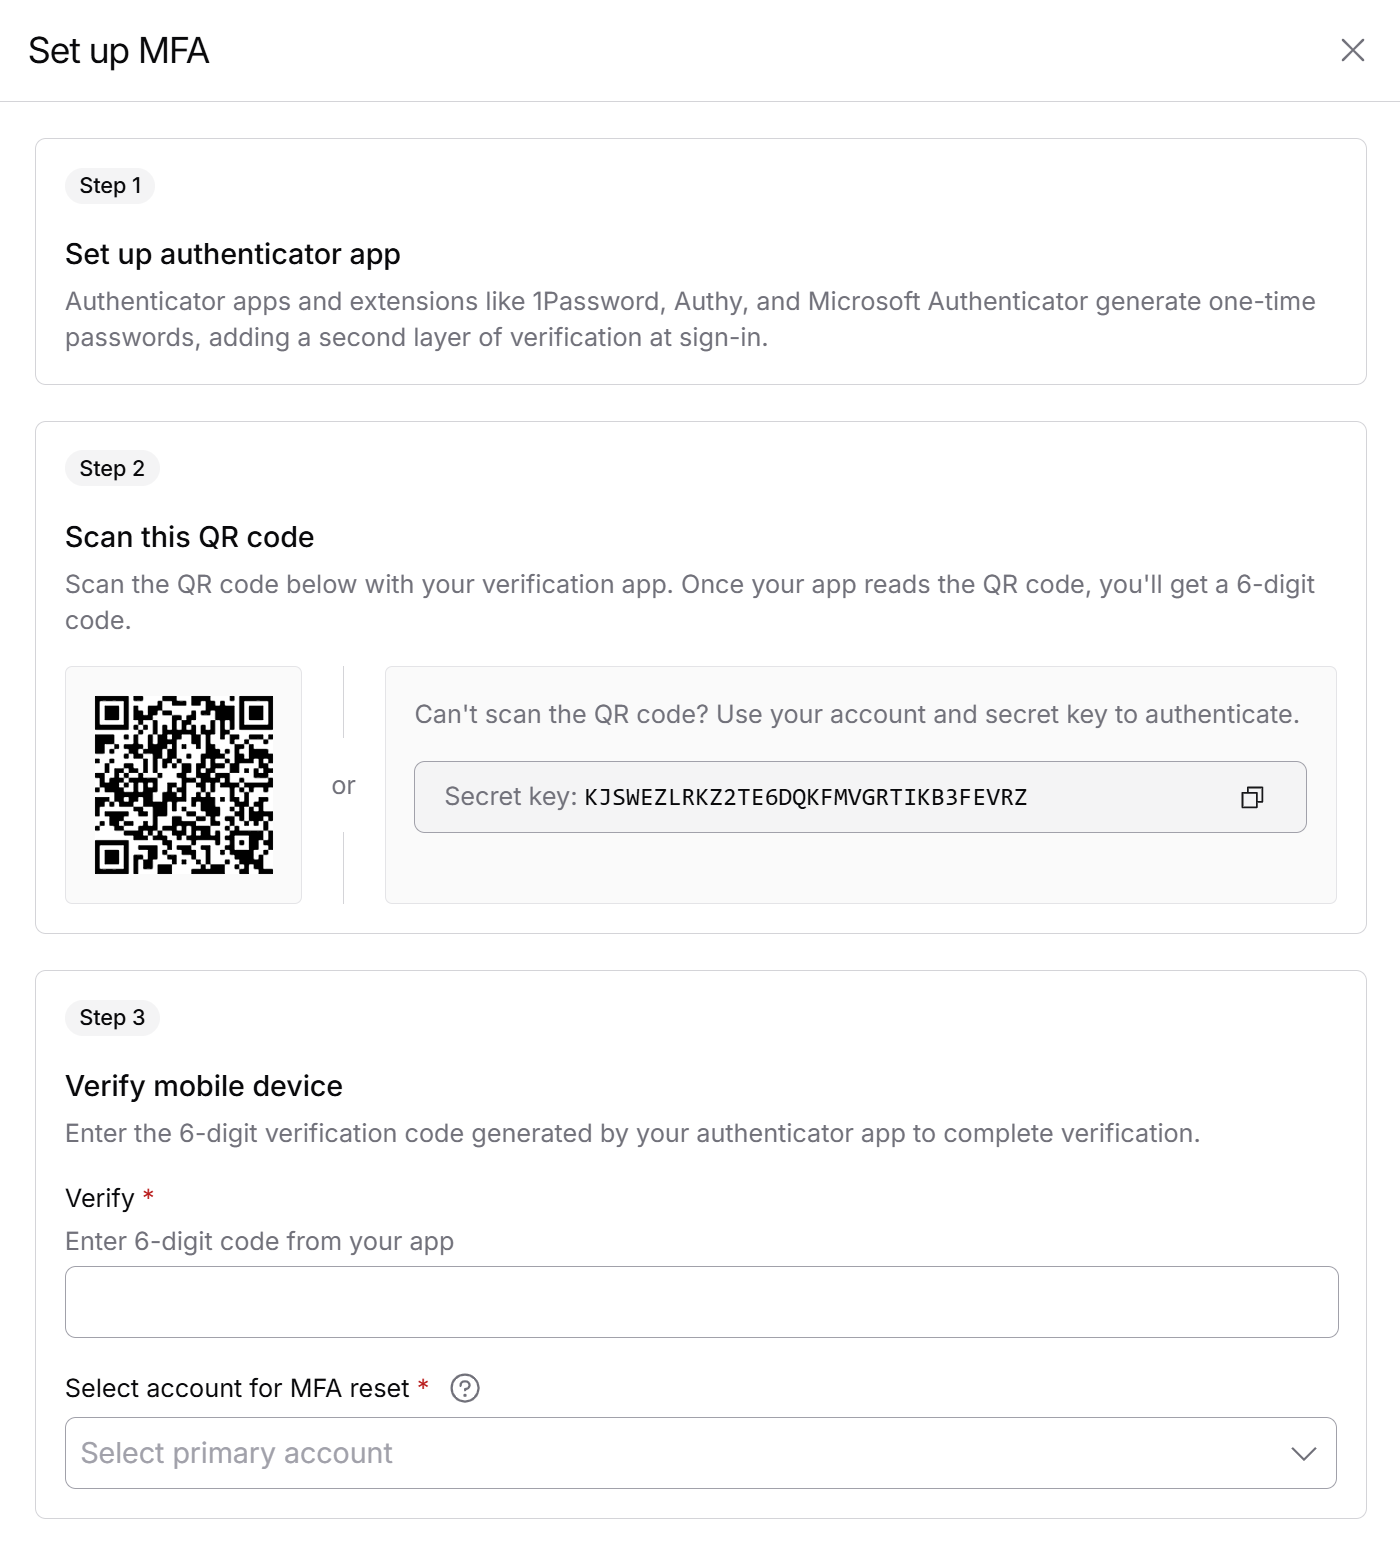Click the Set up MFA dialog title
The image size is (1400, 1552).
119,51
